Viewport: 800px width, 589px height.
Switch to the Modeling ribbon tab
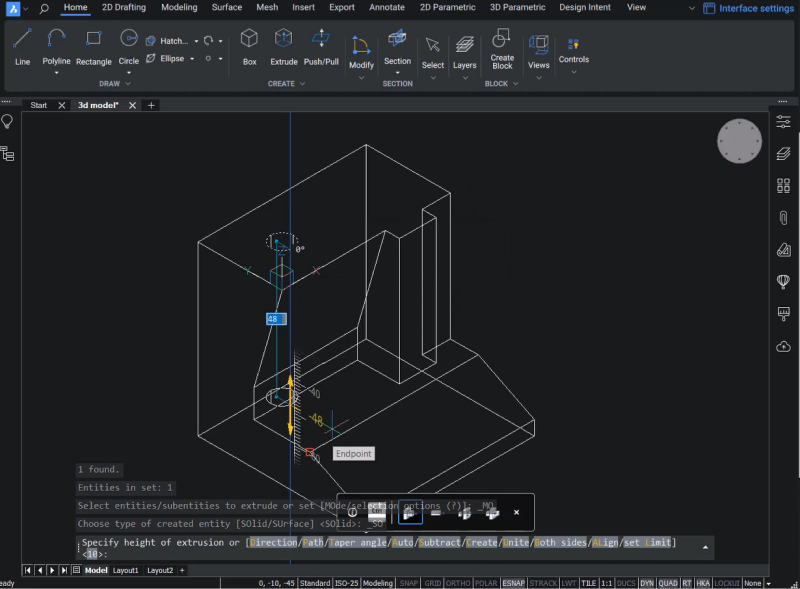pos(179,8)
